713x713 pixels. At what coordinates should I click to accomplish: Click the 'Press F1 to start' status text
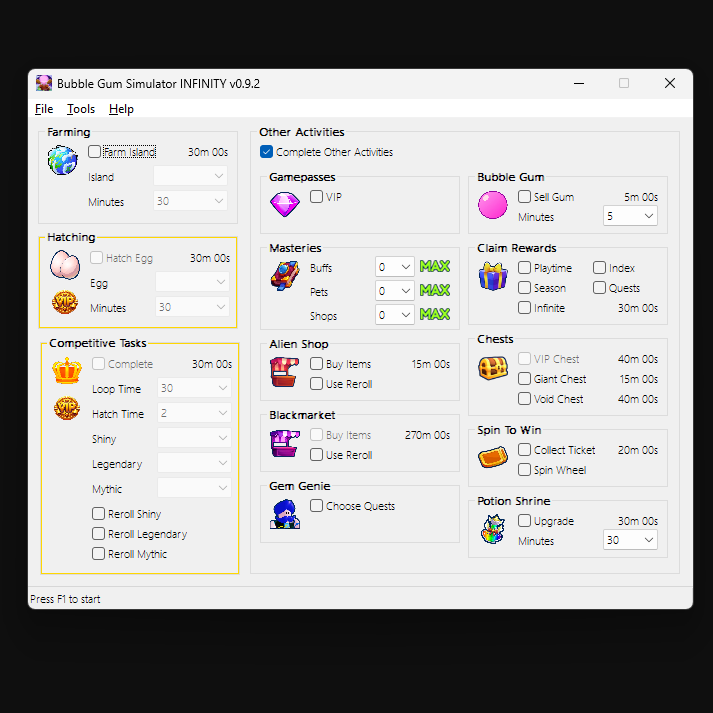pos(65,599)
